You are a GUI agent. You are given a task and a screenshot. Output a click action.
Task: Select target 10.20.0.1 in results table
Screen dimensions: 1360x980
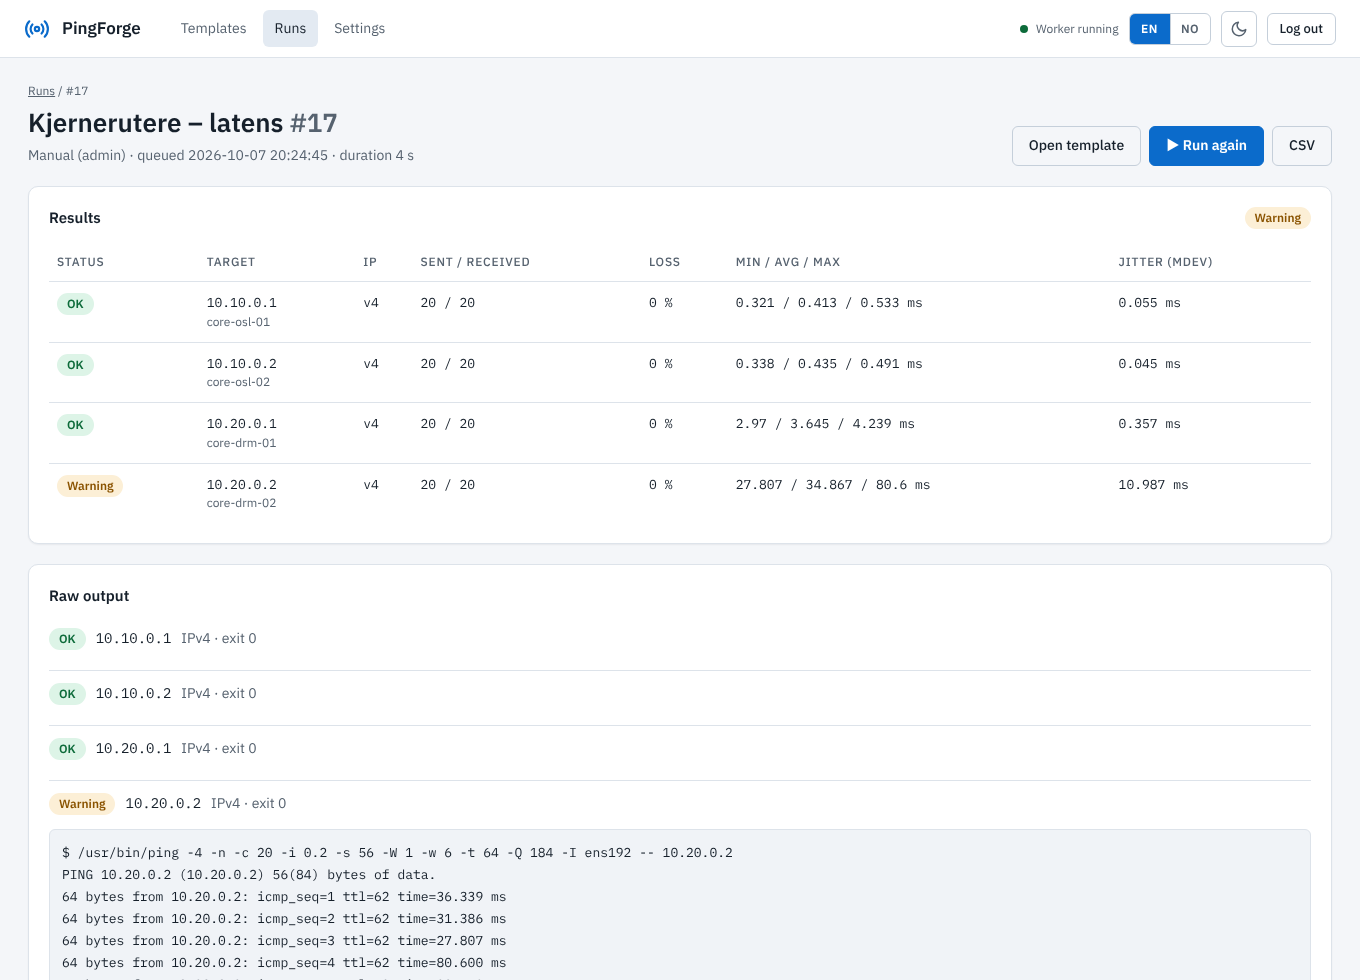pos(242,424)
